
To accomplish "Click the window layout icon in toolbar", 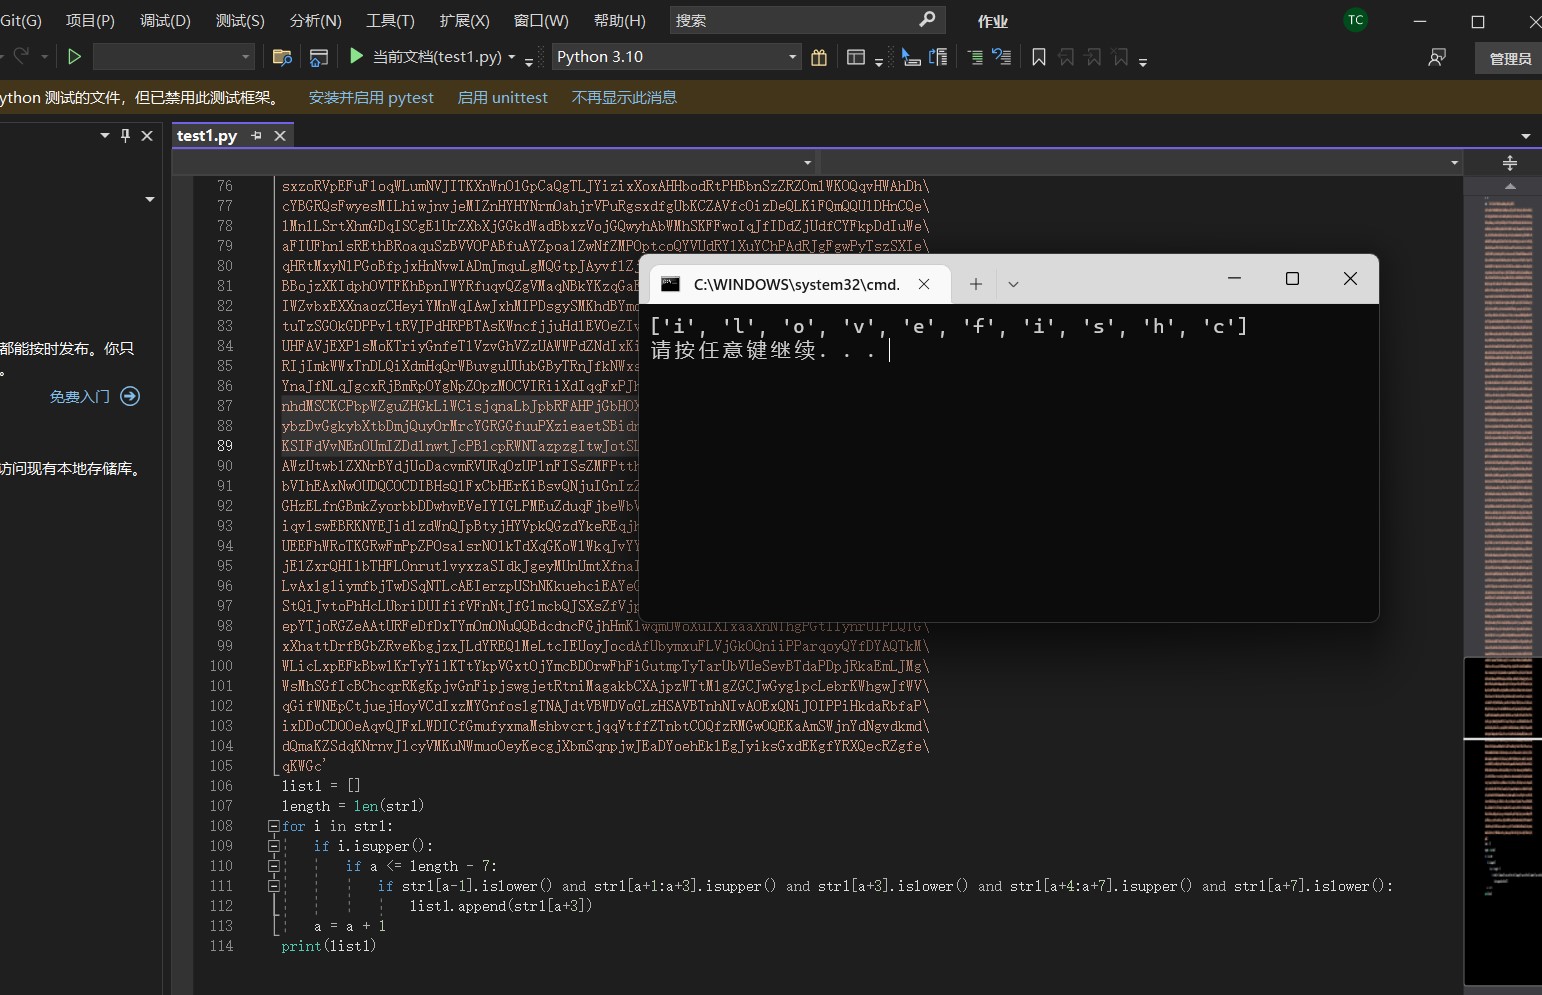I will [x=856, y=57].
